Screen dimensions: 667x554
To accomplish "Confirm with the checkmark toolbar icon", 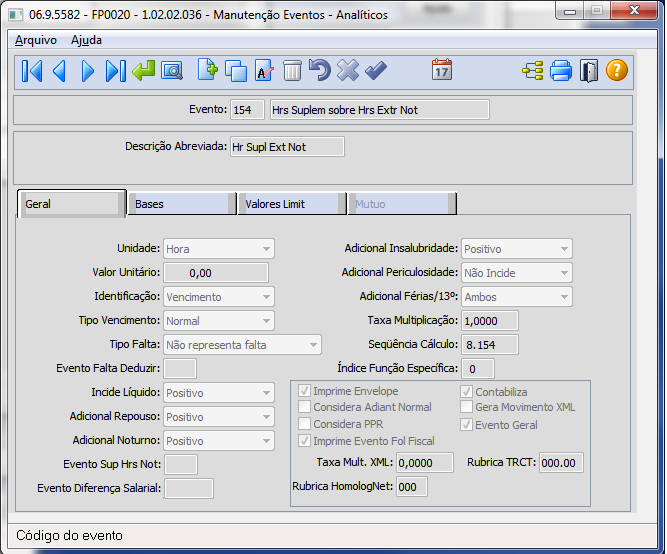I will tap(376, 71).
